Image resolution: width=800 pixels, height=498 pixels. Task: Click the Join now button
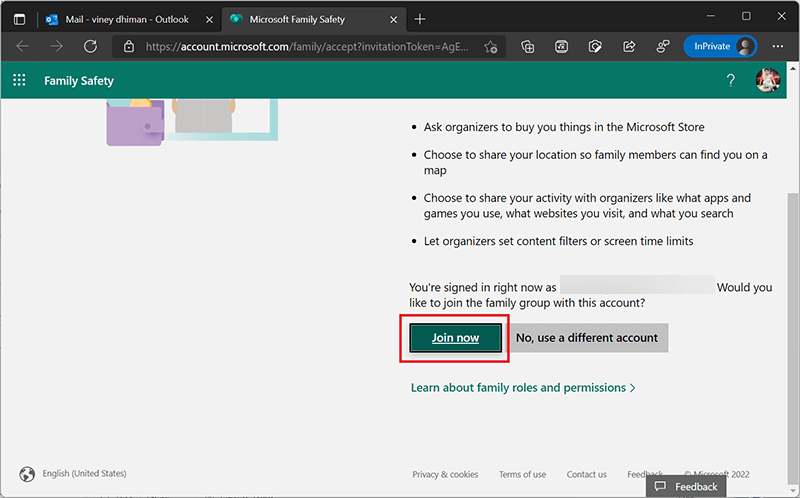click(x=455, y=338)
